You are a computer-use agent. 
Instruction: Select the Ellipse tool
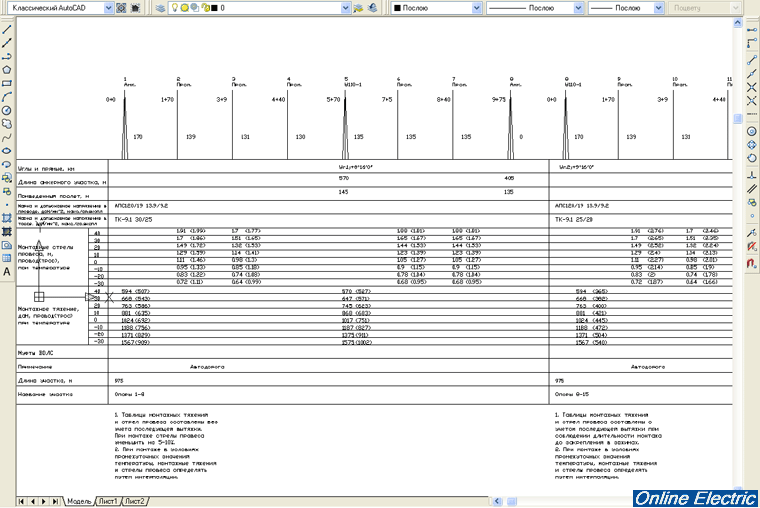[x=7, y=151]
